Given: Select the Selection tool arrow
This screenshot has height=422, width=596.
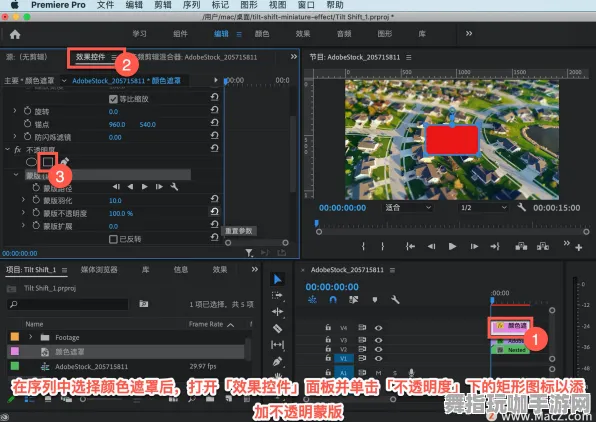Looking at the screenshot, I should (x=277, y=279).
